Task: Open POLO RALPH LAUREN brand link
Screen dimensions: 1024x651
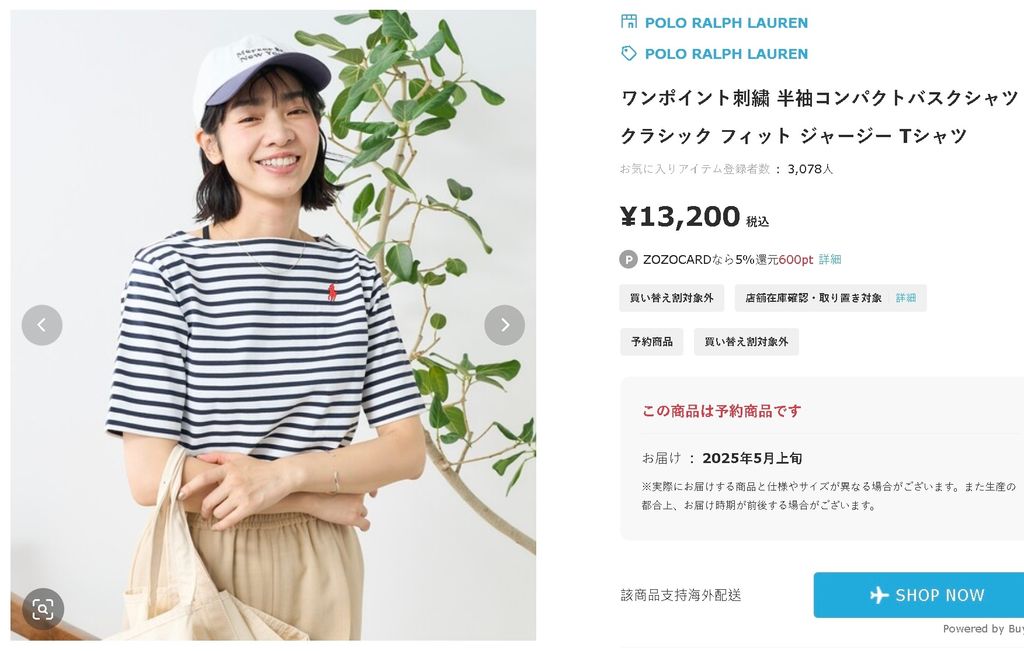Action: (x=726, y=54)
